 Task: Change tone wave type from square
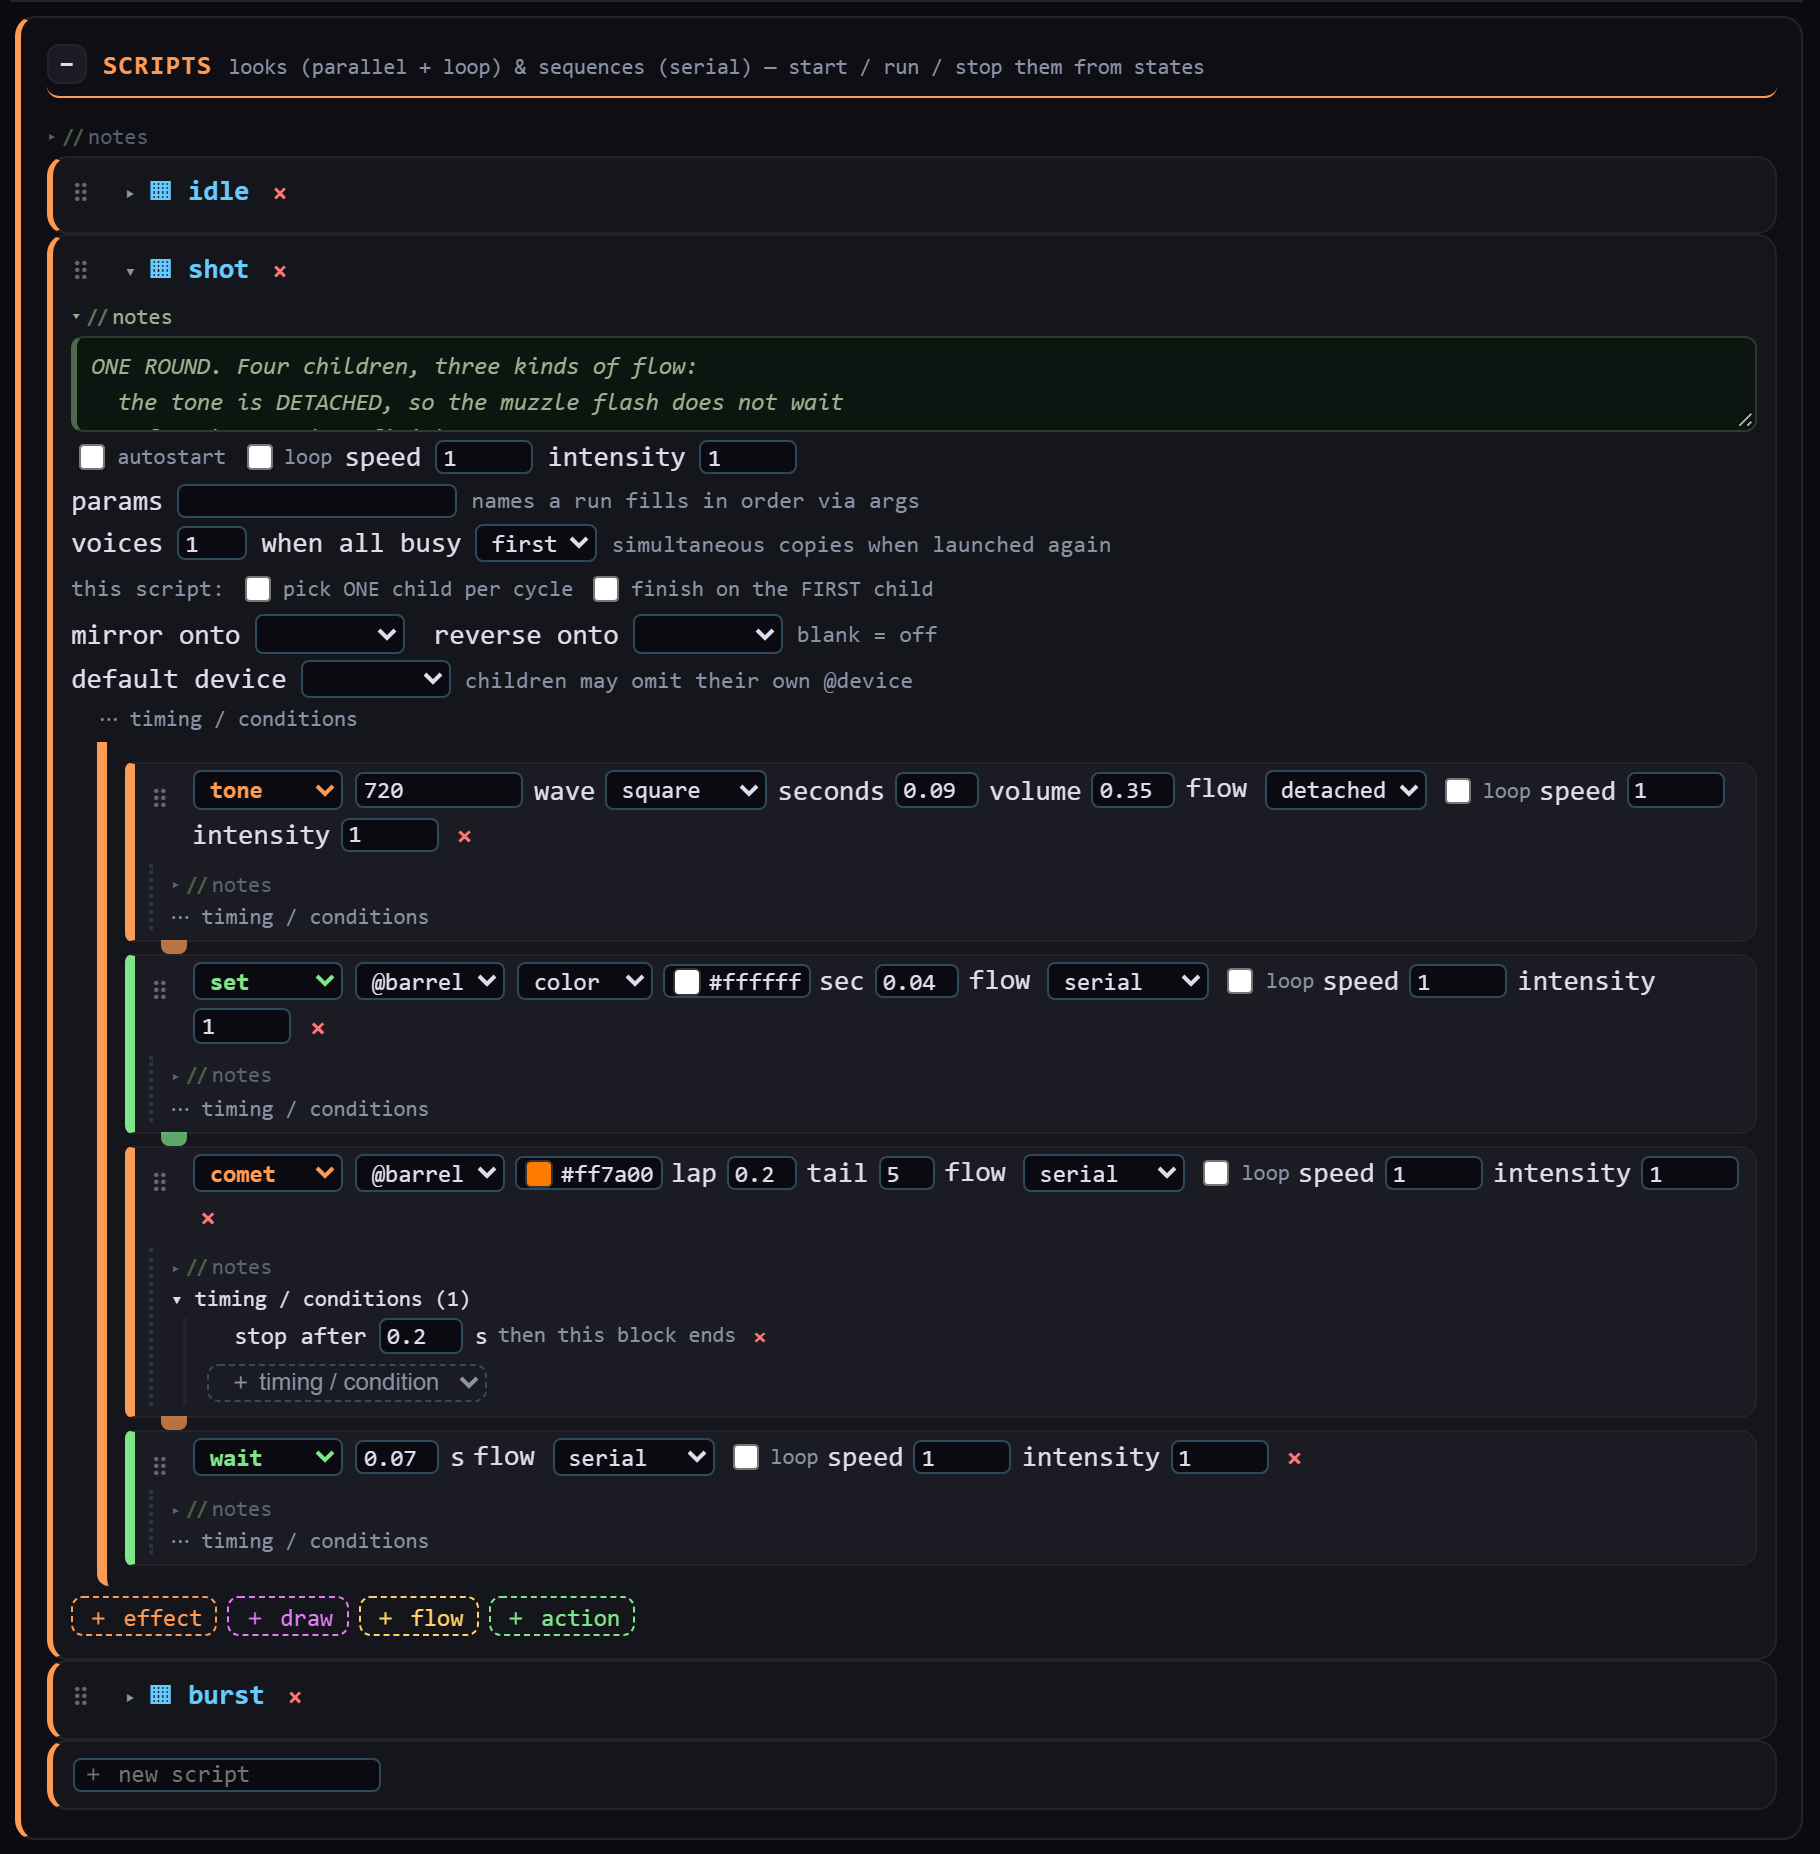[x=686, y=790]
